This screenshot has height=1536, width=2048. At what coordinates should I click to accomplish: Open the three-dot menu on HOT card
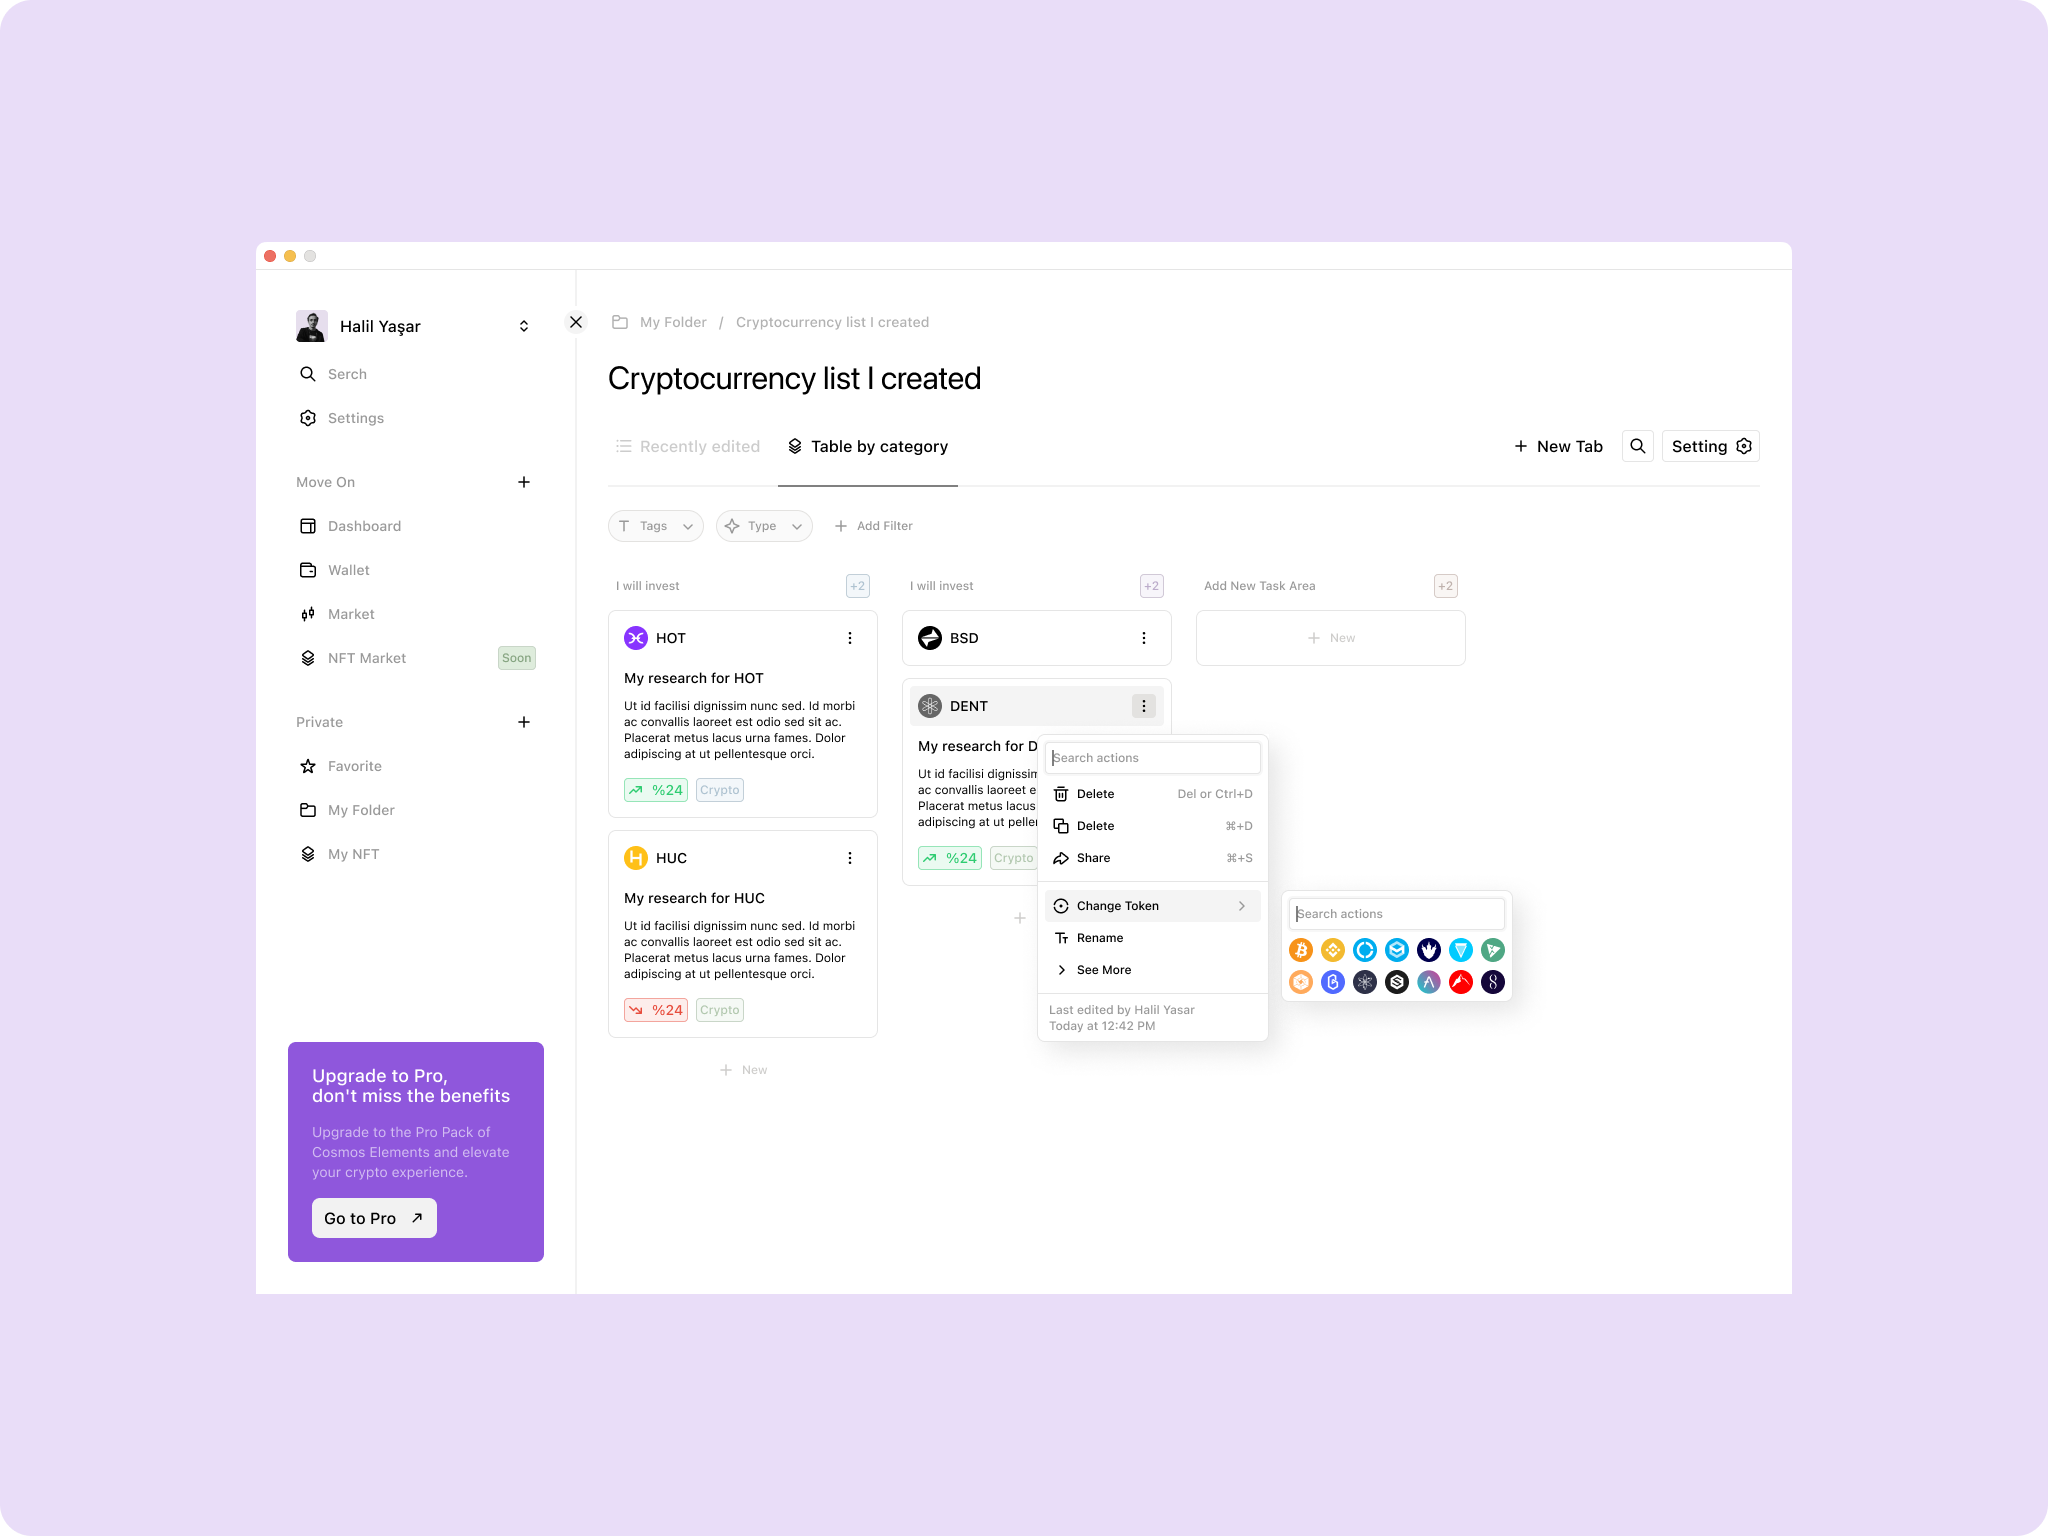pos(850,637)
